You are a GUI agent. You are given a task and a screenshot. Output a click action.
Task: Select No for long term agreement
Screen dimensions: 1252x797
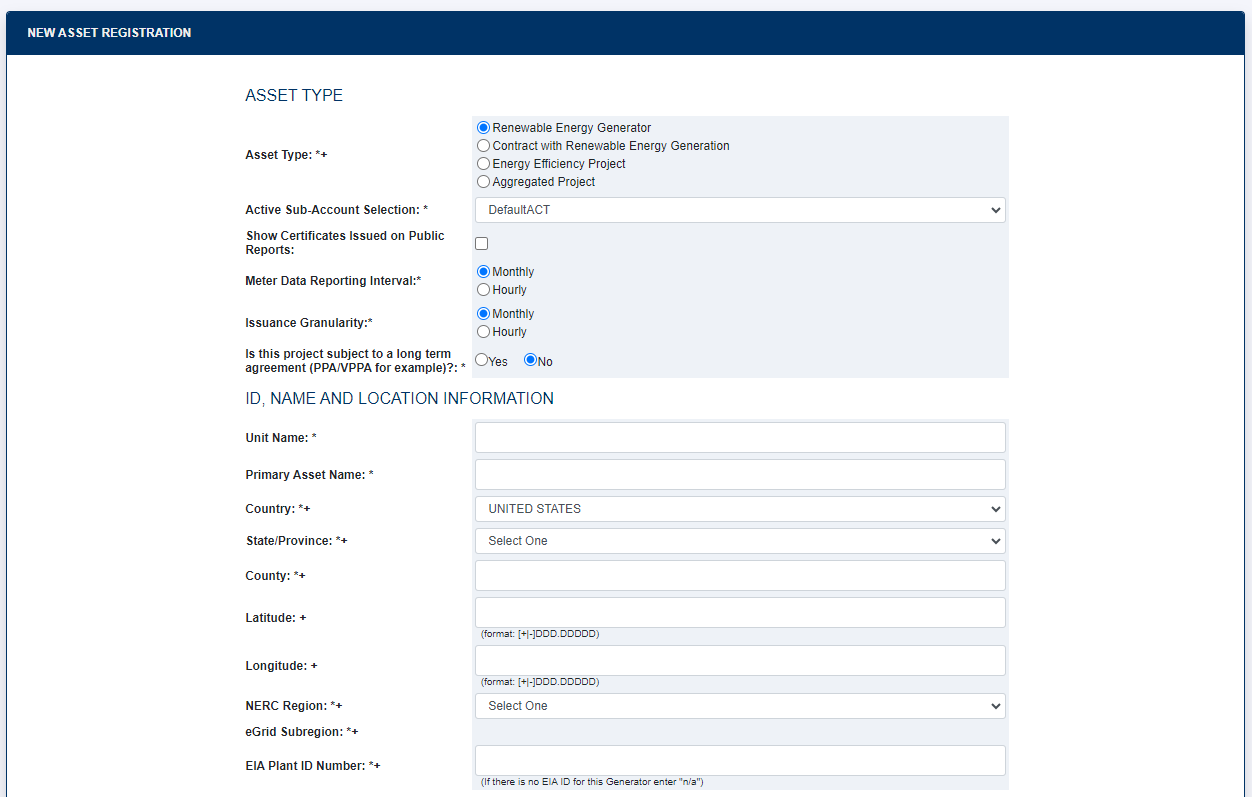tap(531, 360)
